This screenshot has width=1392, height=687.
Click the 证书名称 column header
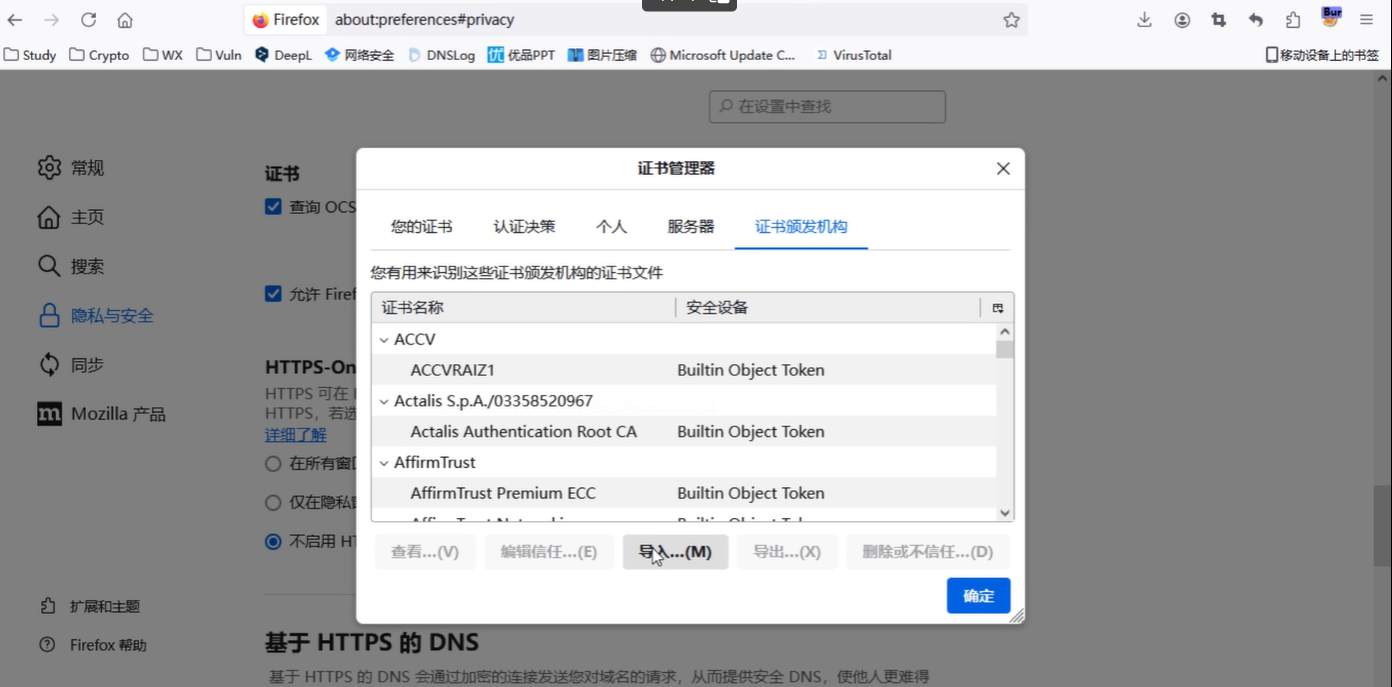pos(524,308)
